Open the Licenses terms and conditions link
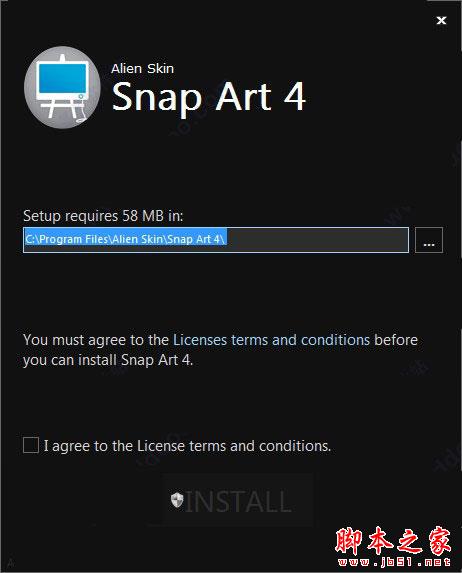This screenshot has height=573, width=462. (x=271, y=340)
